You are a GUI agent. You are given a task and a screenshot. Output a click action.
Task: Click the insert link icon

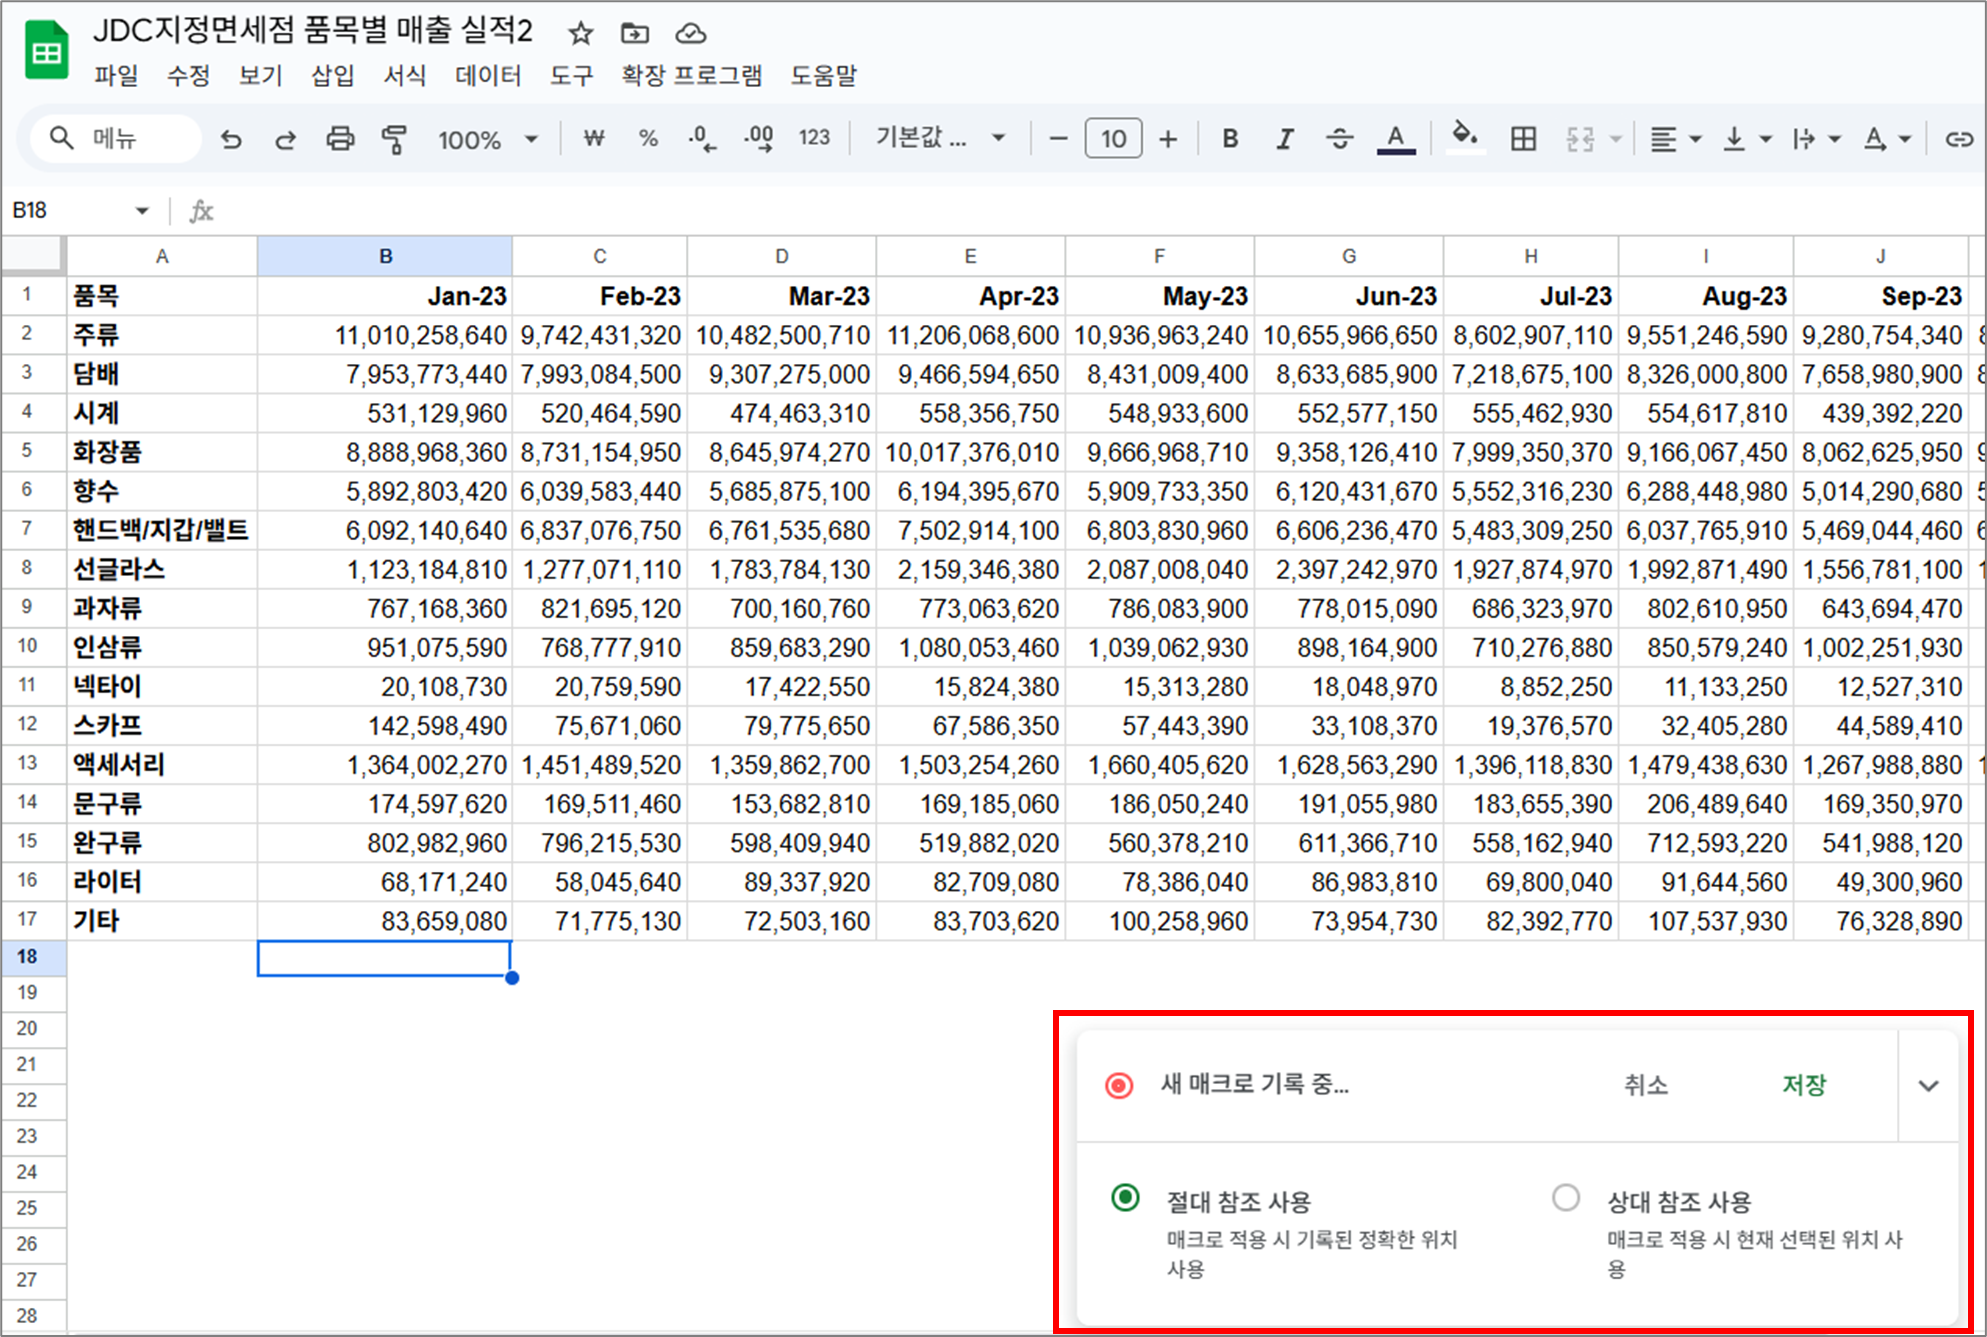(1957, 139)
